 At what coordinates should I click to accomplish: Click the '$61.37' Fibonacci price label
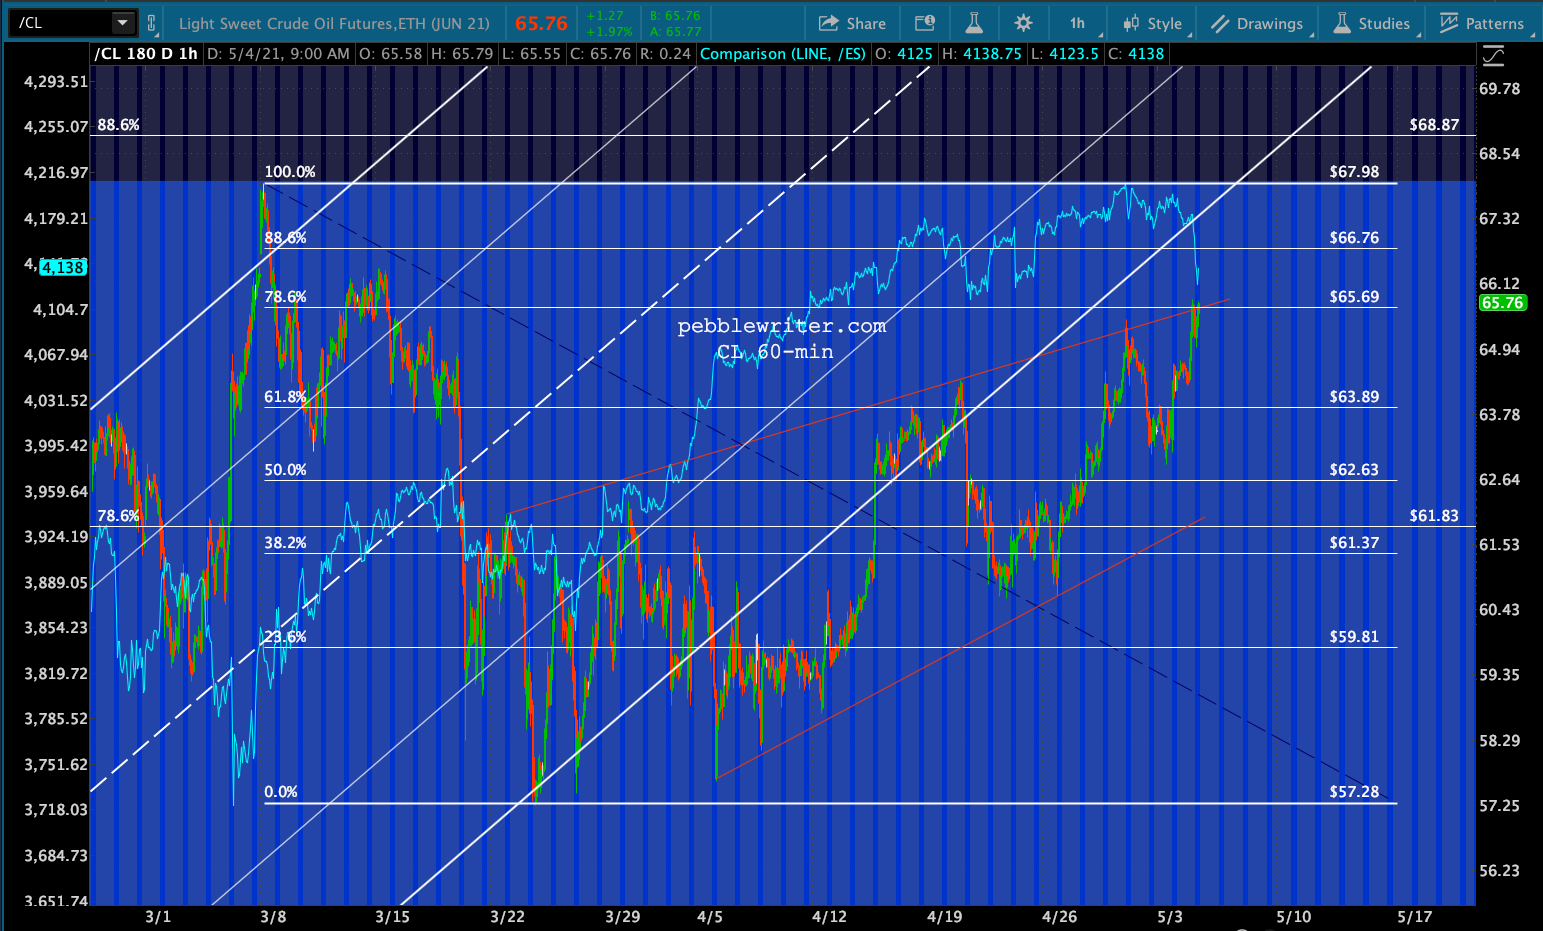coord(1354,543)
